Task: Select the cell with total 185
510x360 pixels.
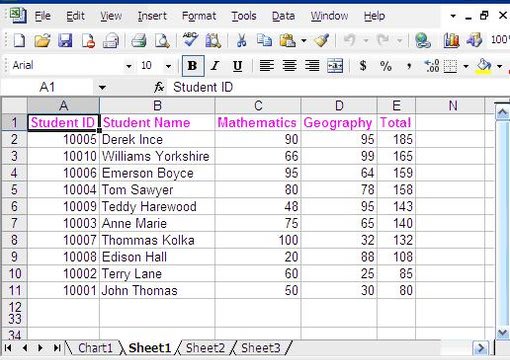Action: click(396, 139)
